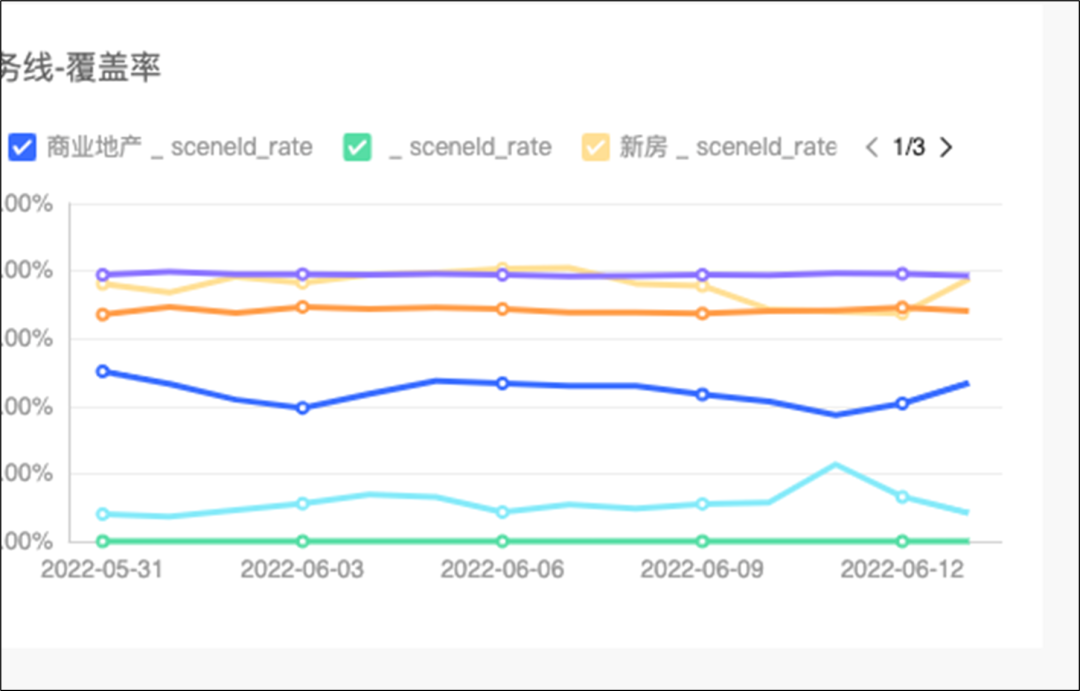
Task: Select blue line point at 2022-05-31
Action: coord(102,371)
